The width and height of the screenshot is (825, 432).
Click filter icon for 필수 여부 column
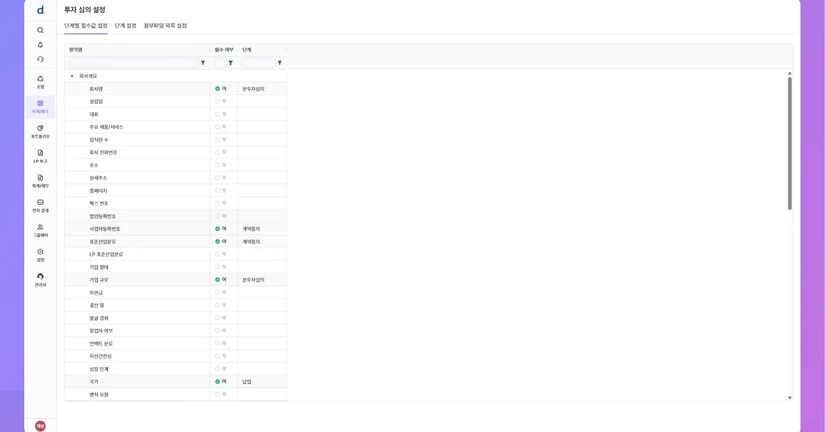coord(230,63)
